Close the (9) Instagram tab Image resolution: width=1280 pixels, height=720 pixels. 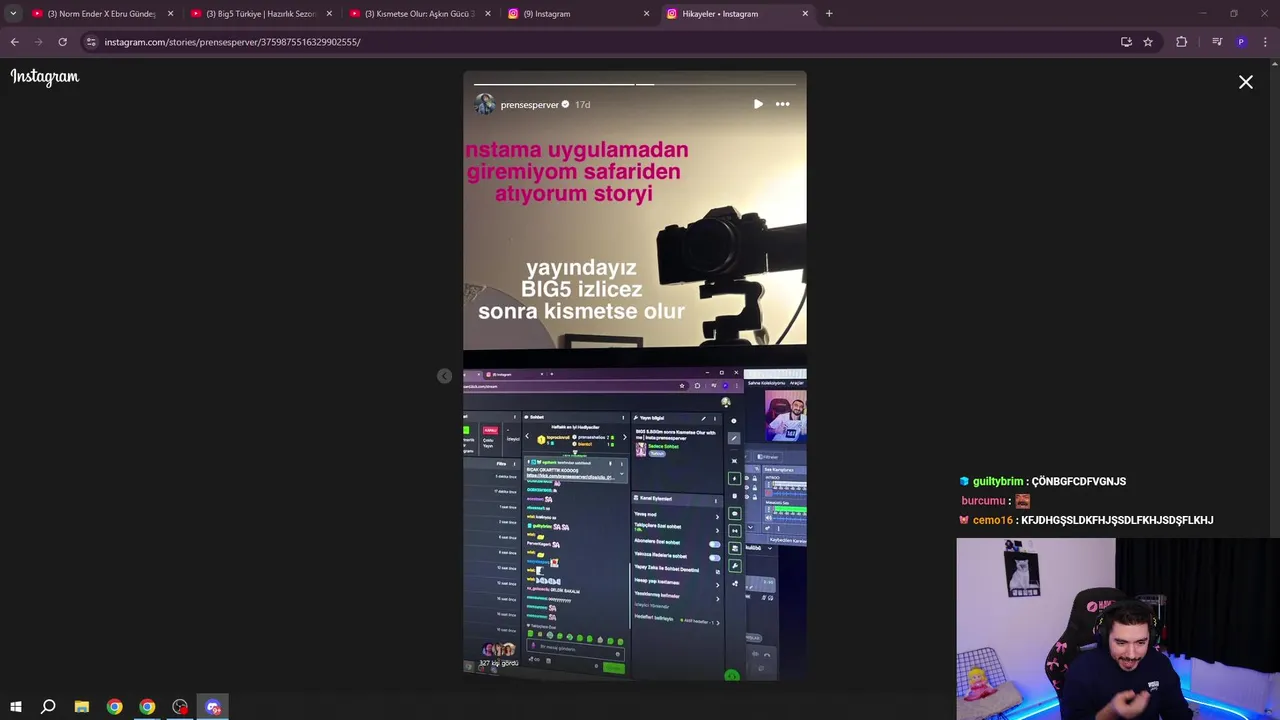click(x=647, y=14)
